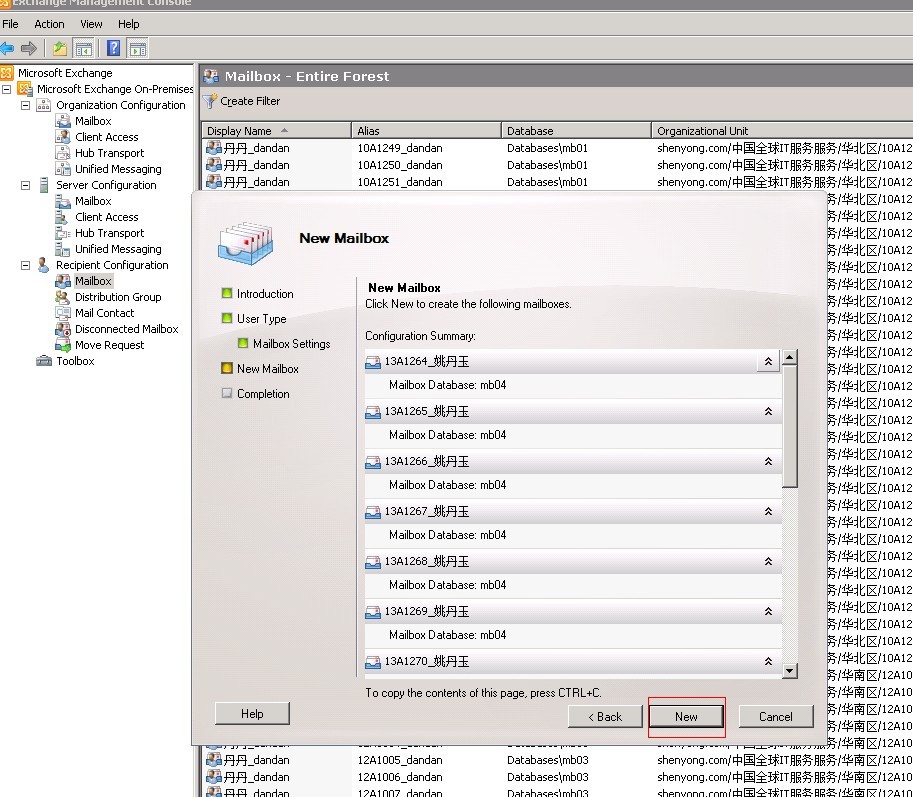This screenshot has height=797, width=913.
Task: Open the Action menu
Action: point(49,24)
